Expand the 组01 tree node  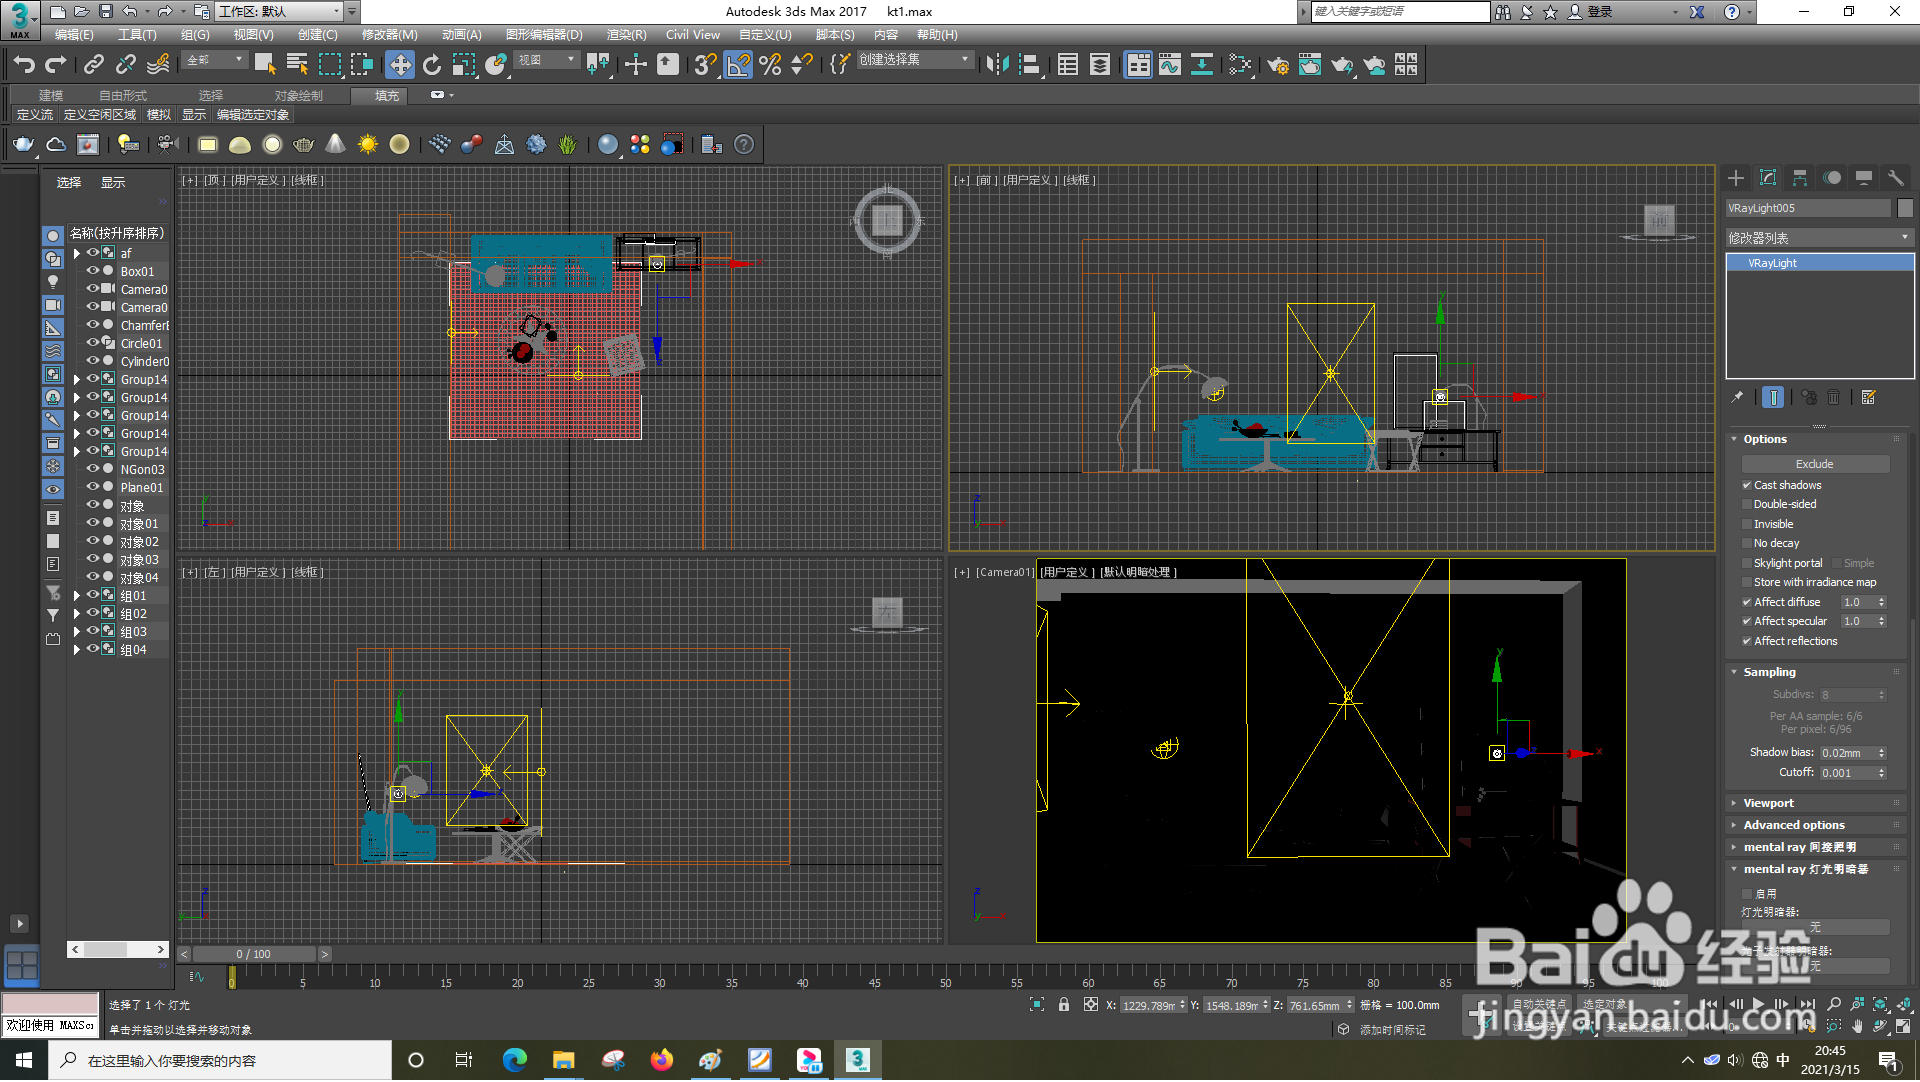coord(77,596)
